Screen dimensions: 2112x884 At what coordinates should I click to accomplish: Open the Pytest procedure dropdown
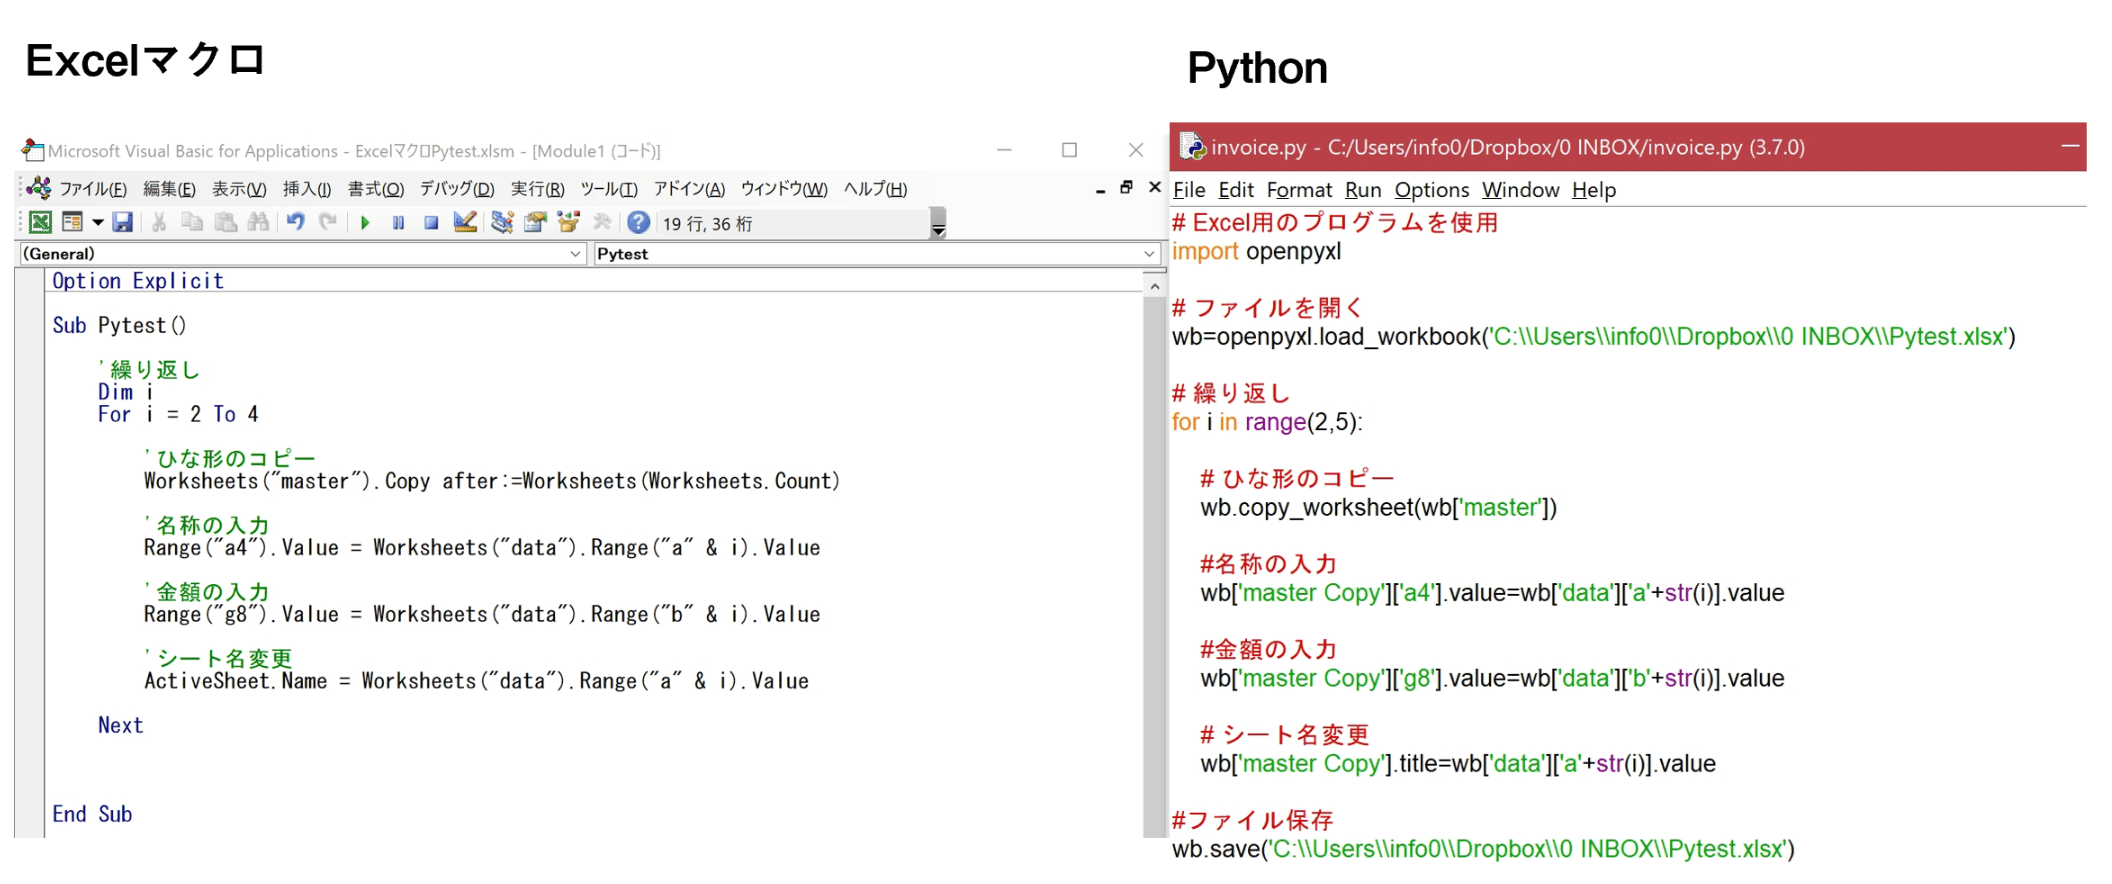tap(1149, 254)
